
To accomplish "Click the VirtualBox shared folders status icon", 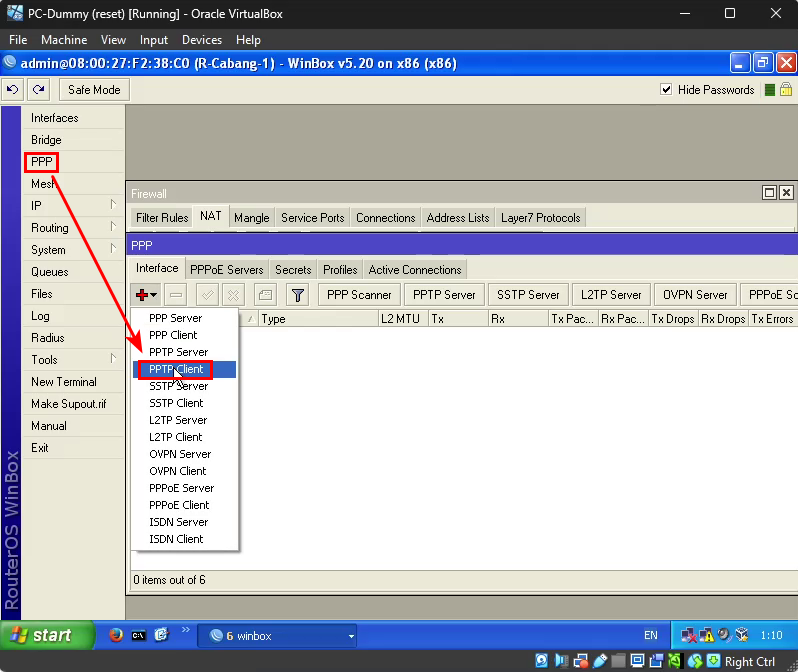I will point(618,661).
